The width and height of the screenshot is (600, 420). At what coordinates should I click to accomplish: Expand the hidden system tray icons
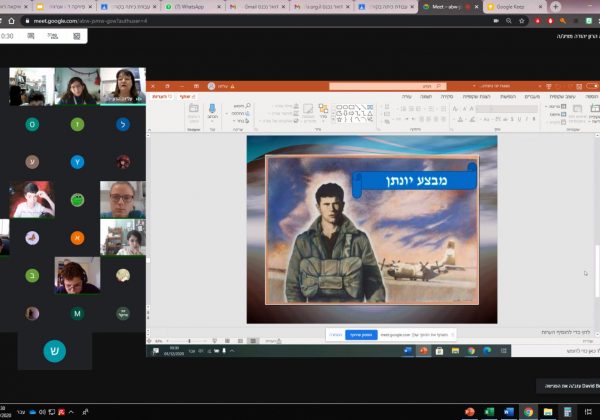click(71, 412)
